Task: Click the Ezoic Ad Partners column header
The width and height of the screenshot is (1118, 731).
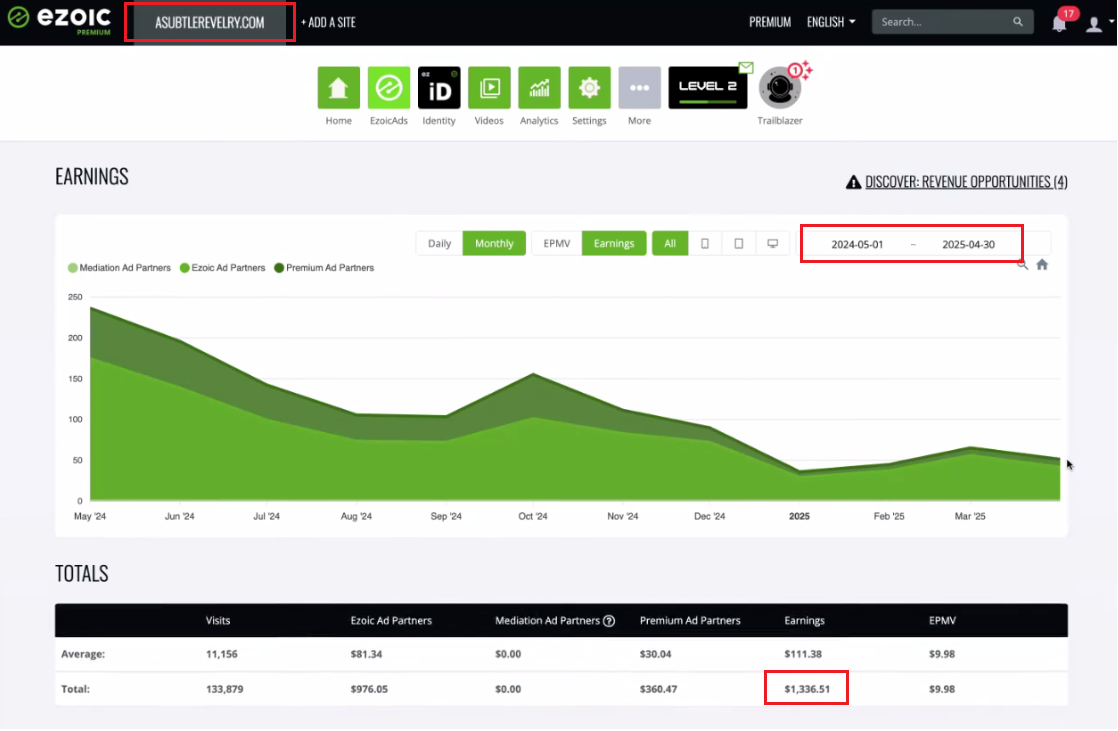Action: tap(391, 620)
